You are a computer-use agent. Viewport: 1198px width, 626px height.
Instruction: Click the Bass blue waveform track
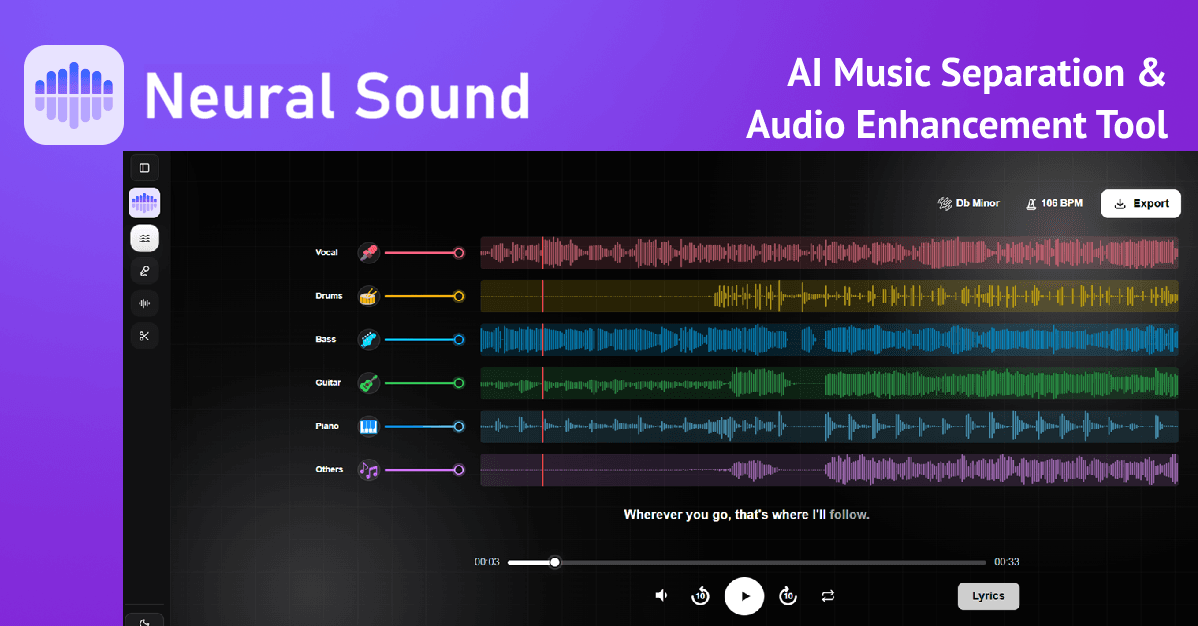coord(829,339)
